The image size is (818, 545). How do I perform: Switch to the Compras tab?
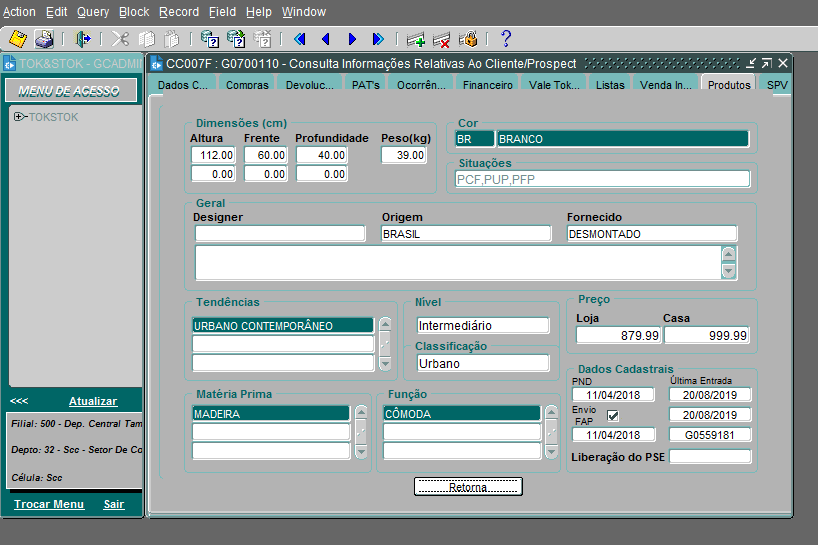click(x=247, y=84)
